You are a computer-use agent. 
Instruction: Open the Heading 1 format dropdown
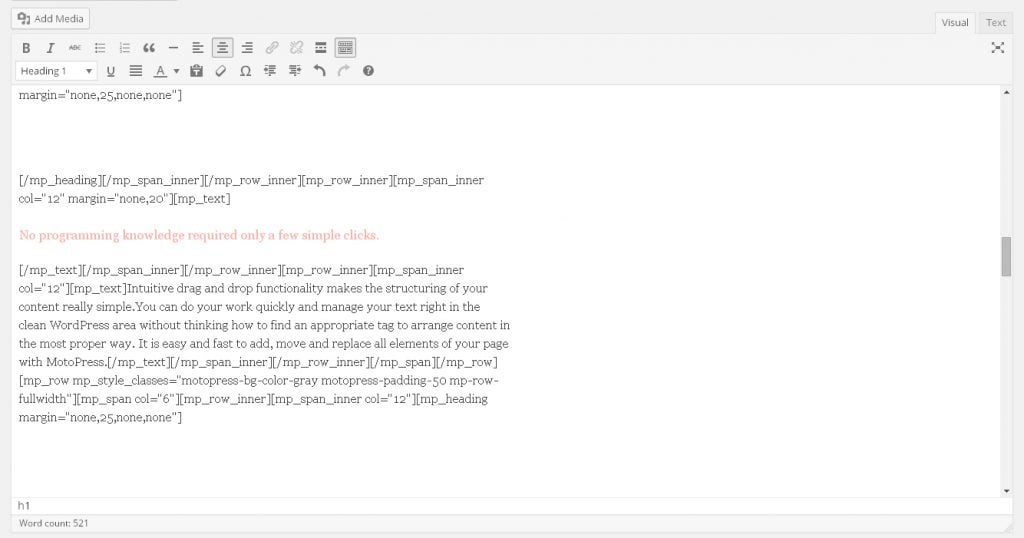coord(56,71)
